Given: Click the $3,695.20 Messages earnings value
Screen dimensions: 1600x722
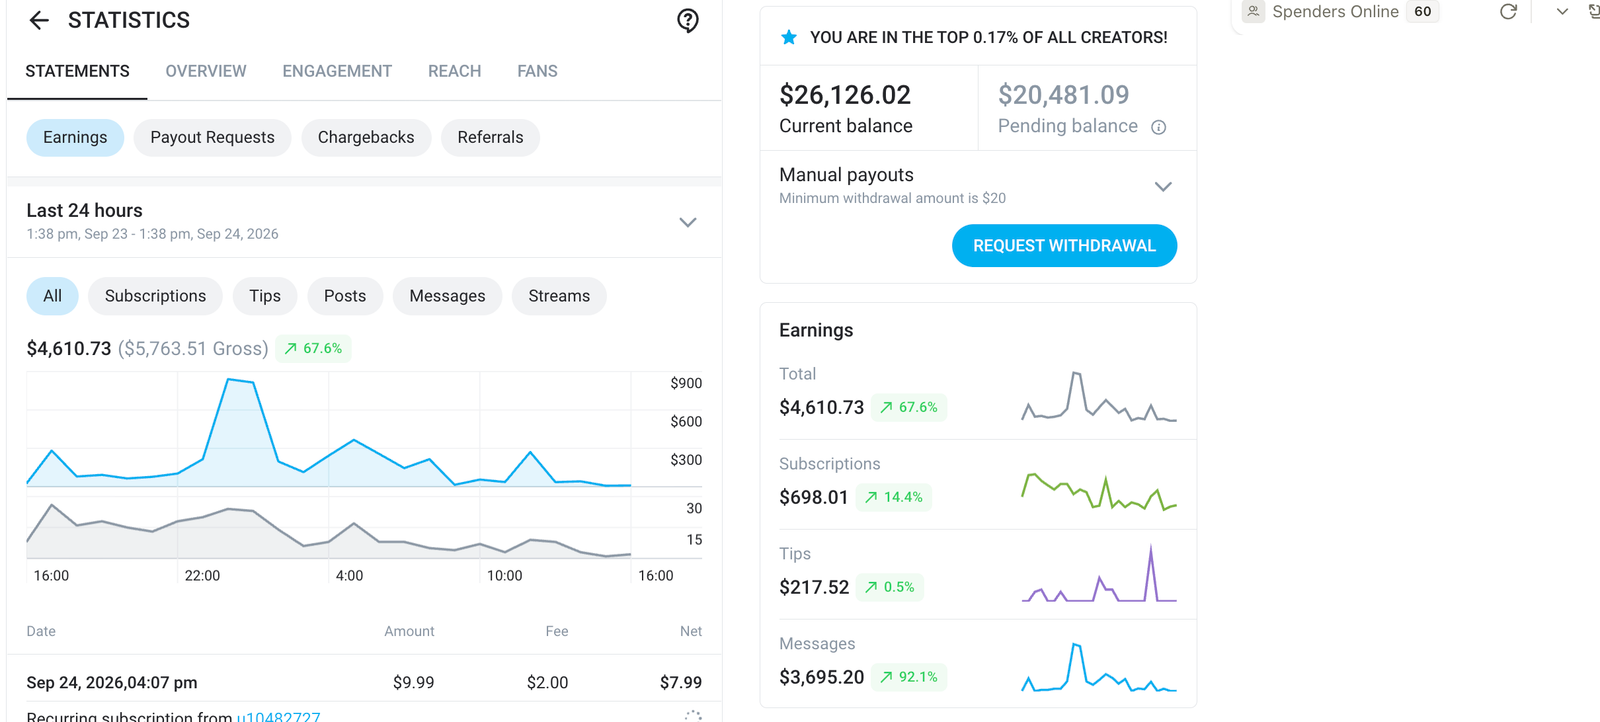Looking at the screenshot, I should [821, 677].
